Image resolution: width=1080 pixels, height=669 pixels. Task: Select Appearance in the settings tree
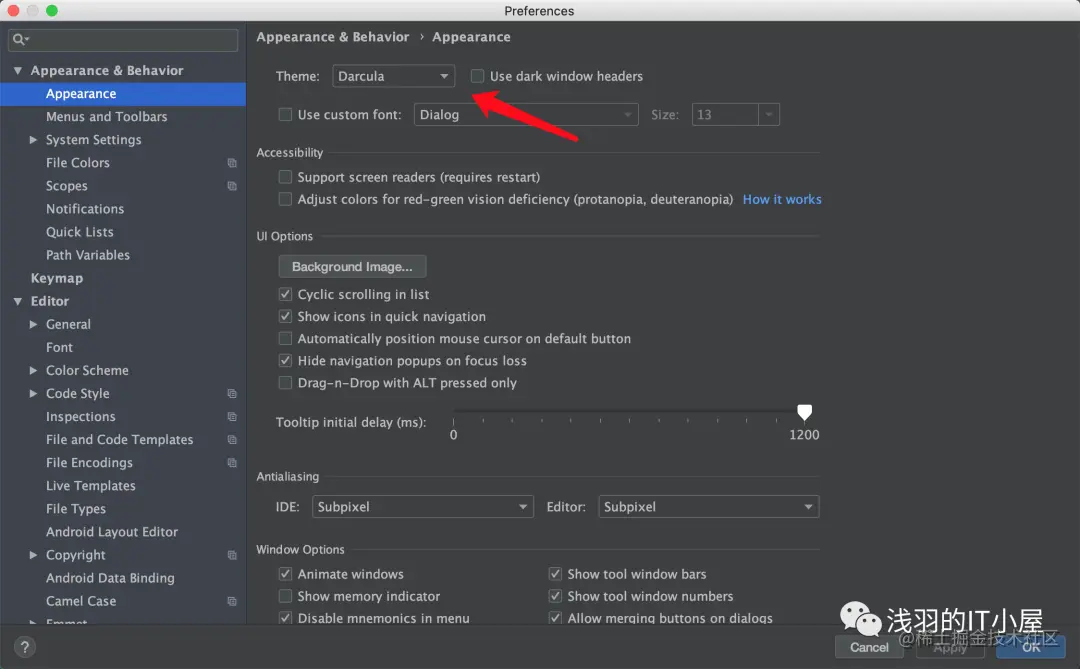(x=123, y=94)
